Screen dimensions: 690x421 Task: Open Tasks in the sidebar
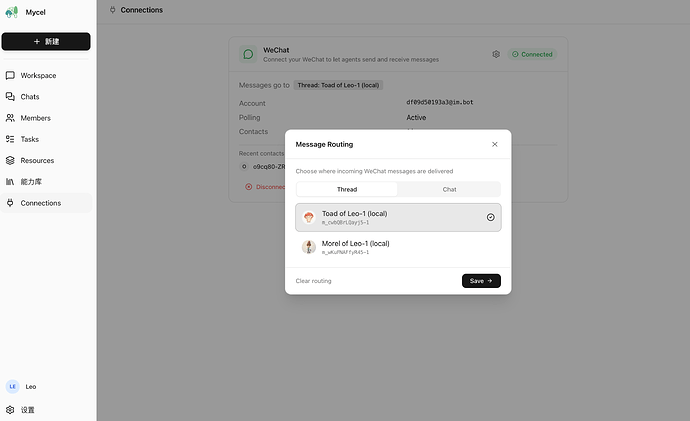(x=46, y=139)
